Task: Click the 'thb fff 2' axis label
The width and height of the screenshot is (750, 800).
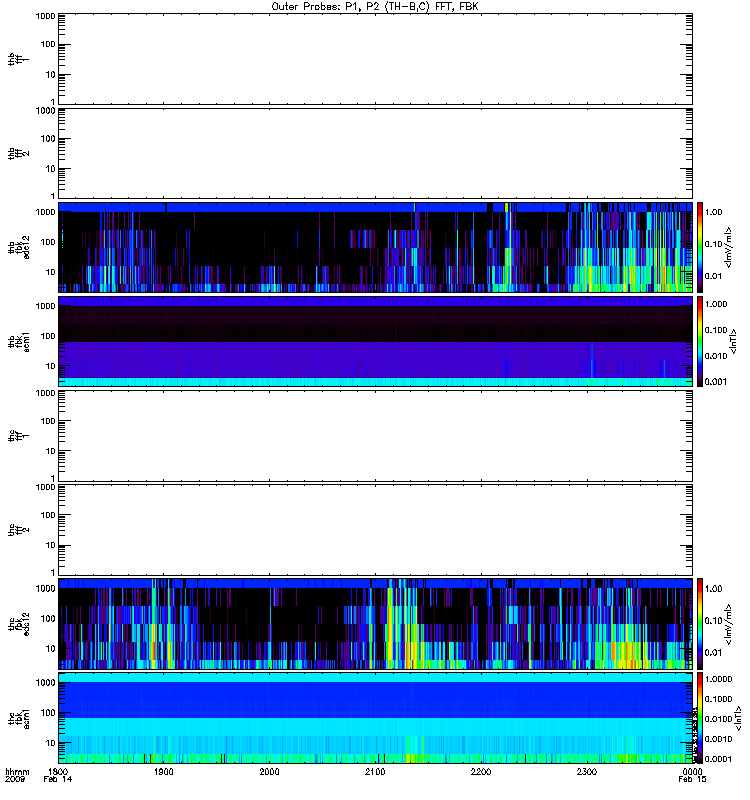Action: [19, 154]
